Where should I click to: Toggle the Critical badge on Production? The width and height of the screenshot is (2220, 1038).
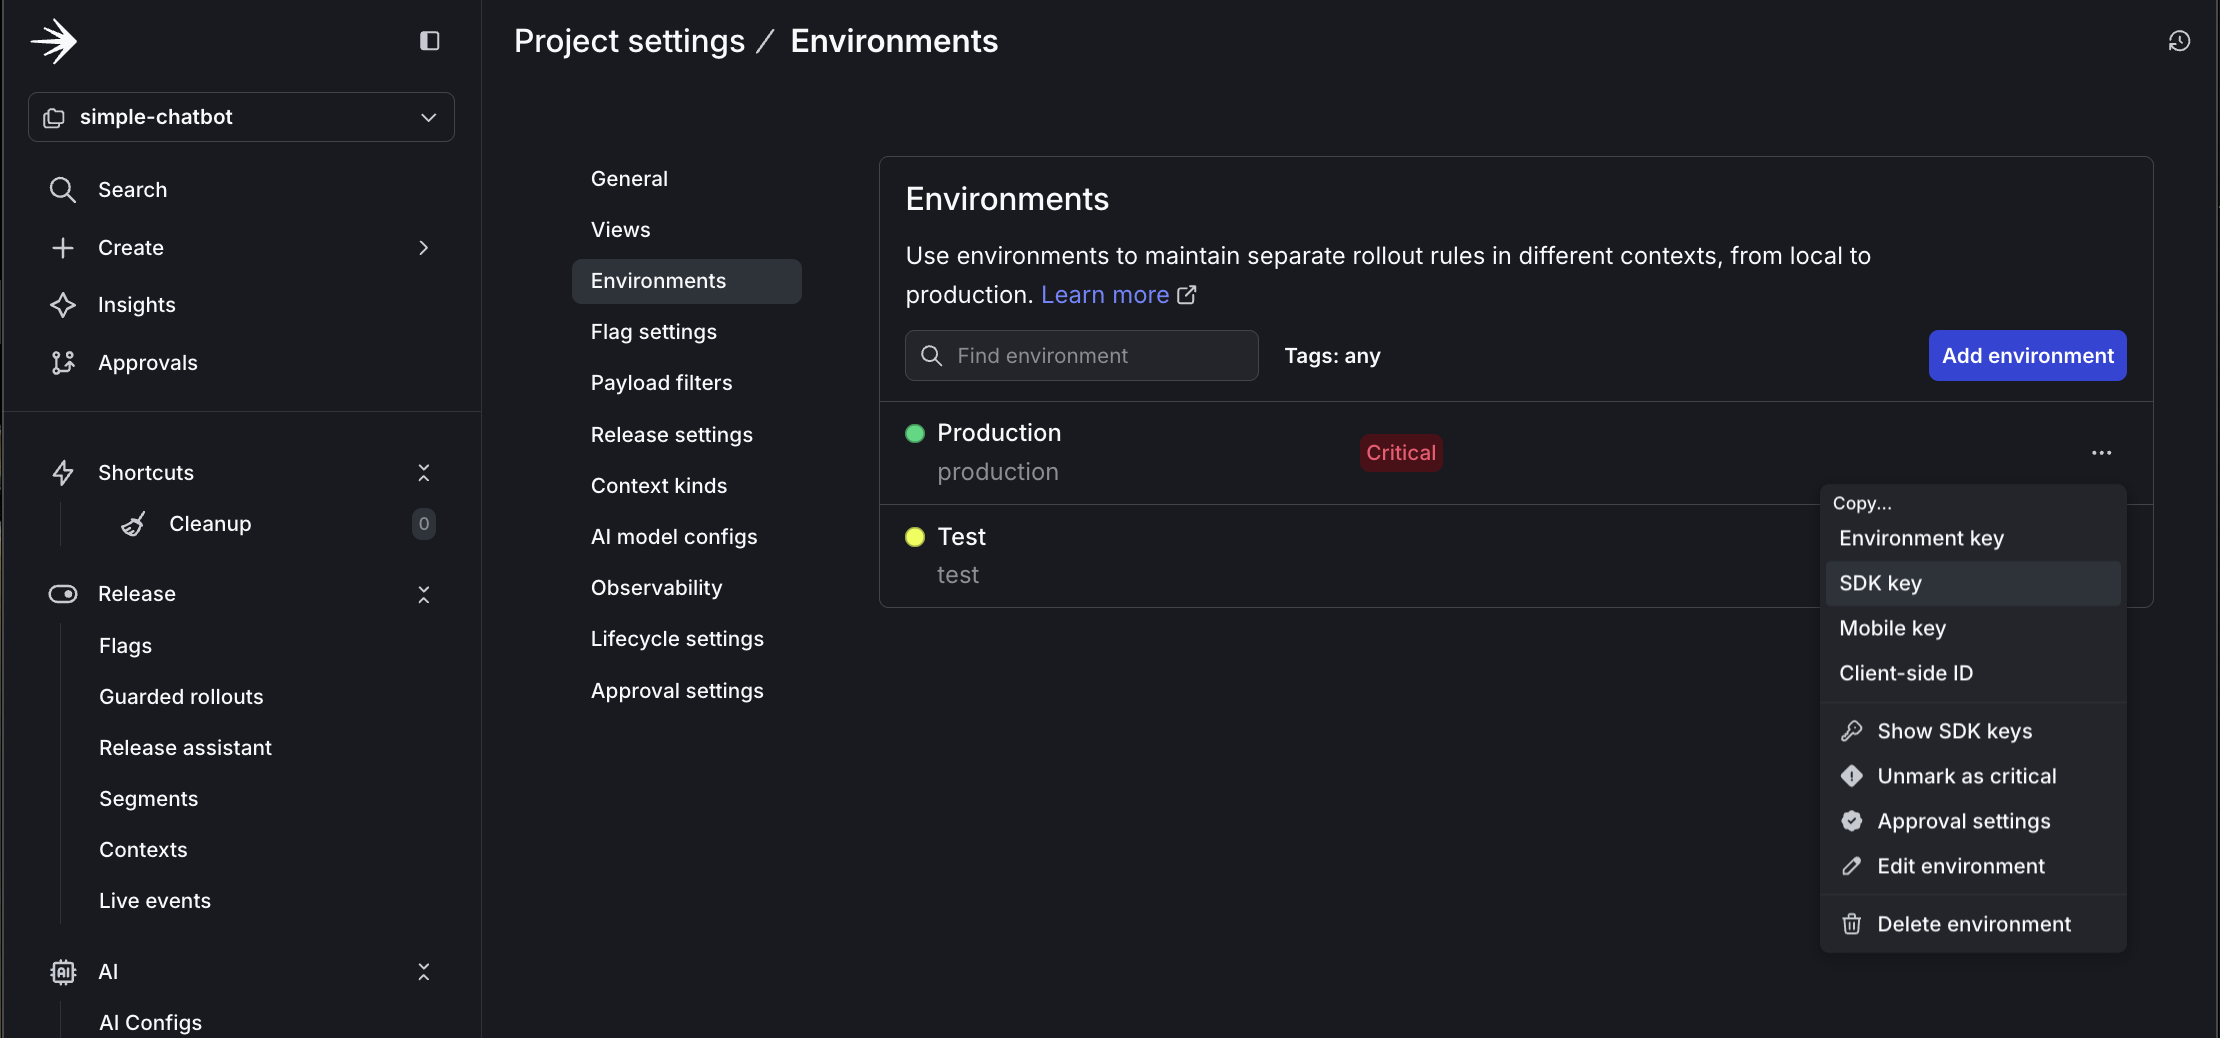coord(1400,452)
